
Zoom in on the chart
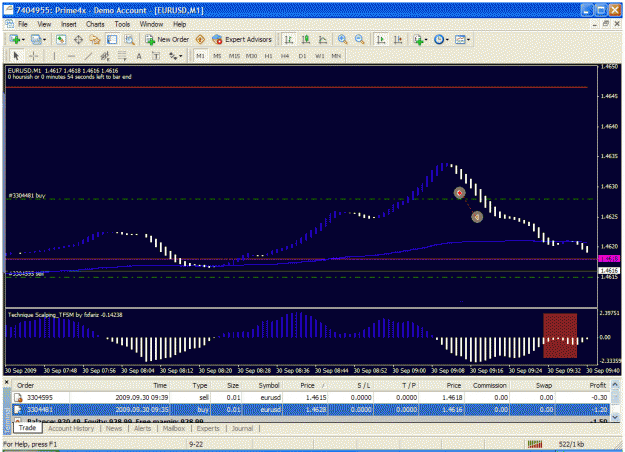pos(342,39)
